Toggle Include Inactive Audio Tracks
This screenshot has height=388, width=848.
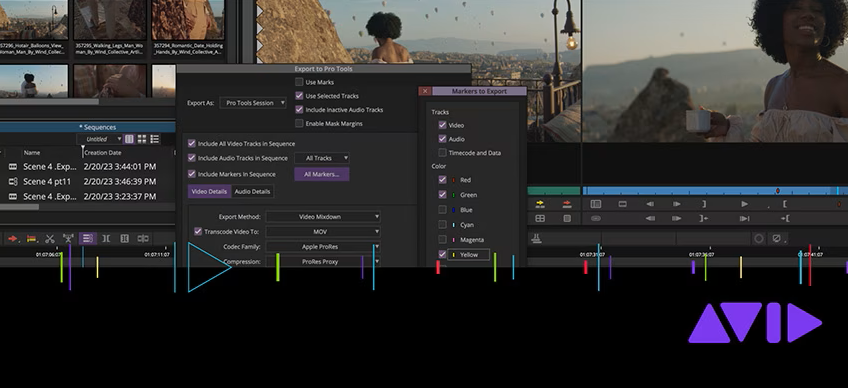(x=299, y=109)
